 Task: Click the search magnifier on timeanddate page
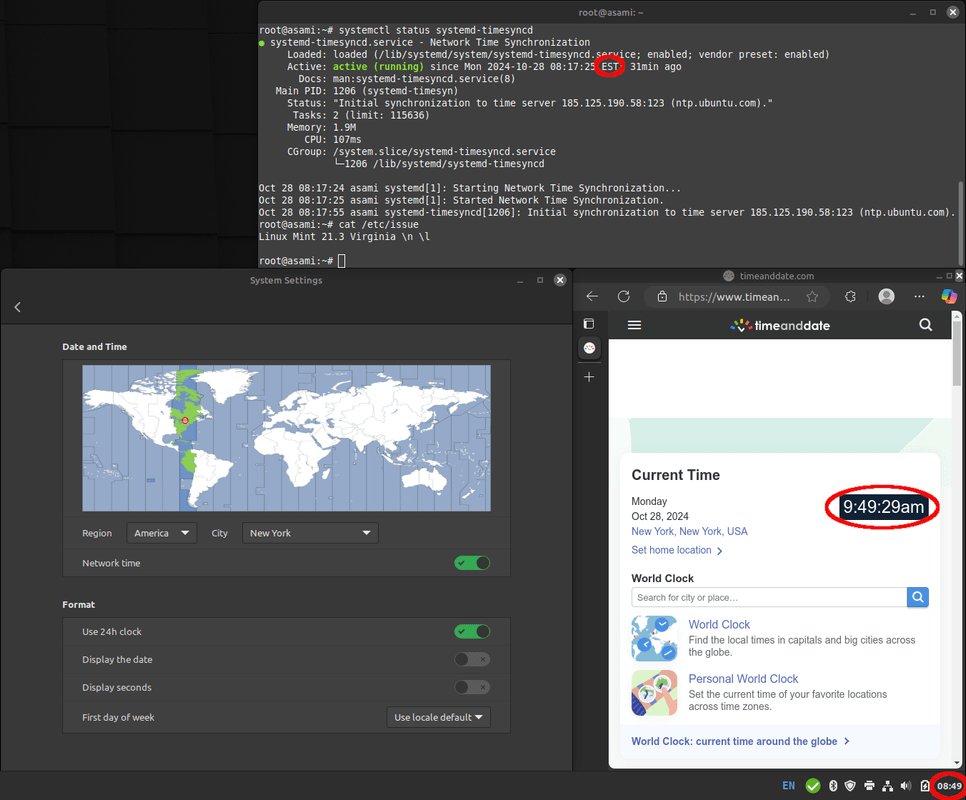925,325
